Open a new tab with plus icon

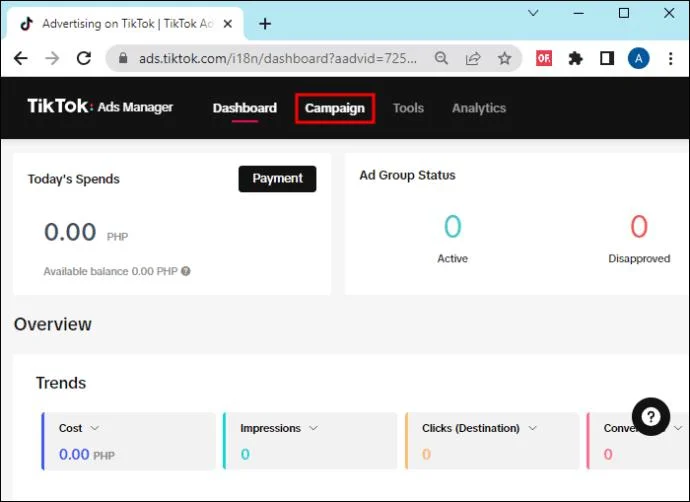265,24
